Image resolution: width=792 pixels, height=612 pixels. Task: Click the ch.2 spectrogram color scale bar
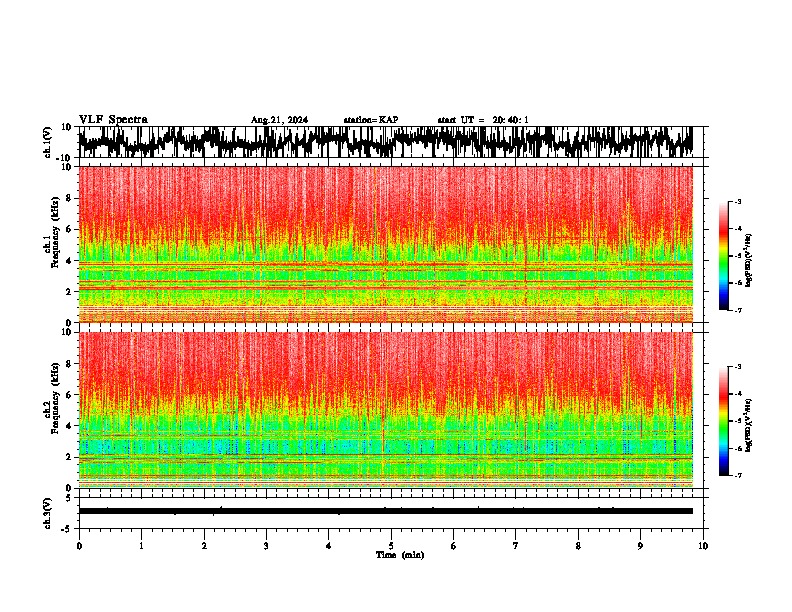click(x=723, y=421)
